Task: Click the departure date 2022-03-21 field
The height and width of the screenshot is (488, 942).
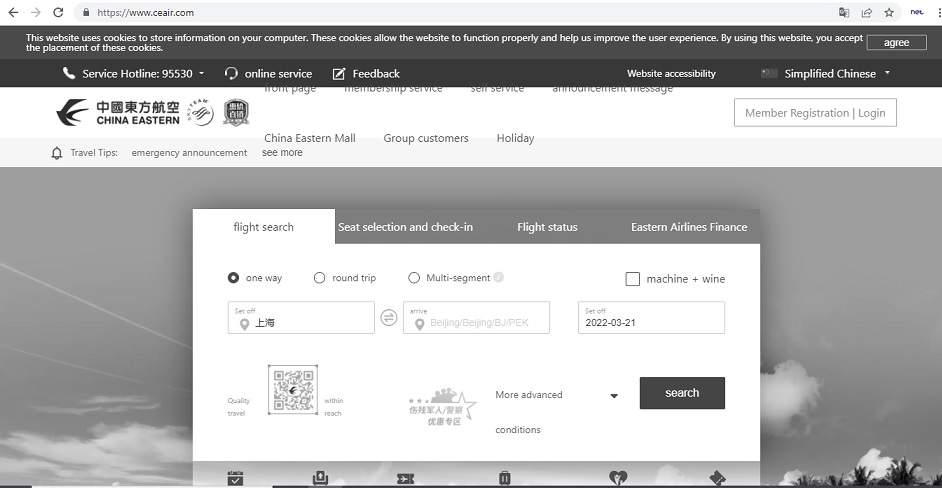Action: (651, 317)
